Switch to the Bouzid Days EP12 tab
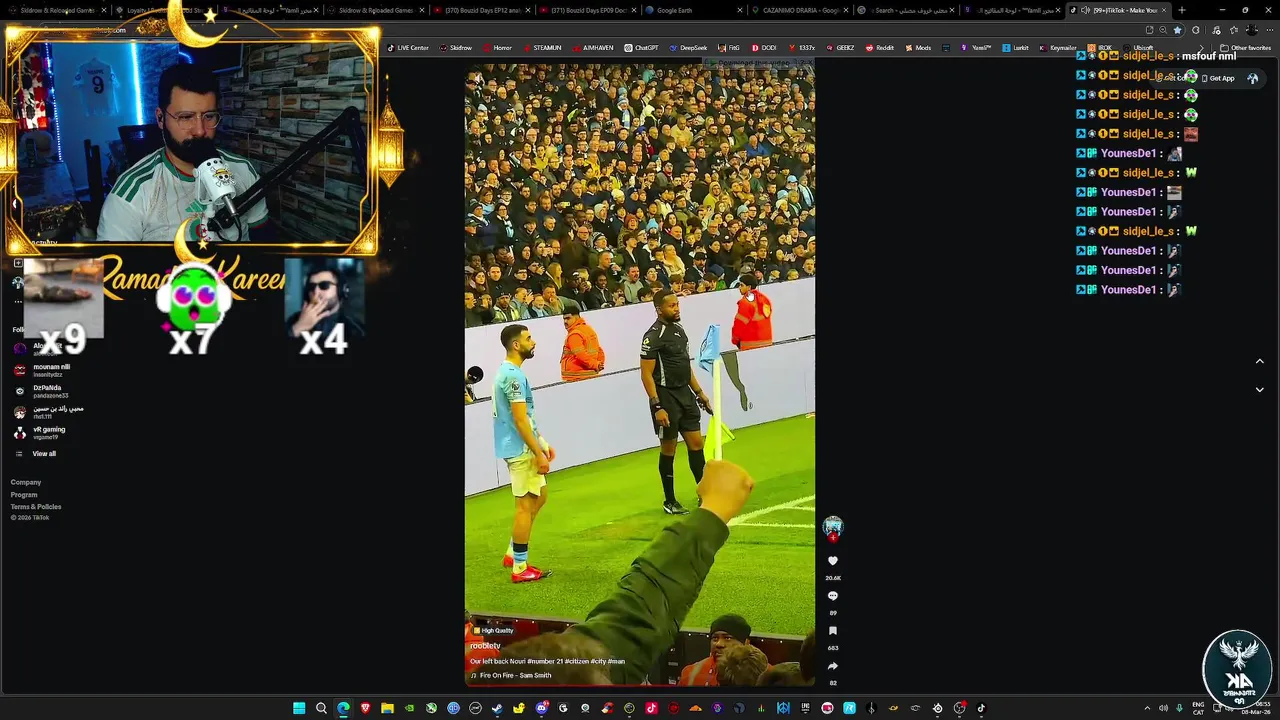The width and height of the screenshot is (1280, 720). pyautogui.click(x=480, y=10)
